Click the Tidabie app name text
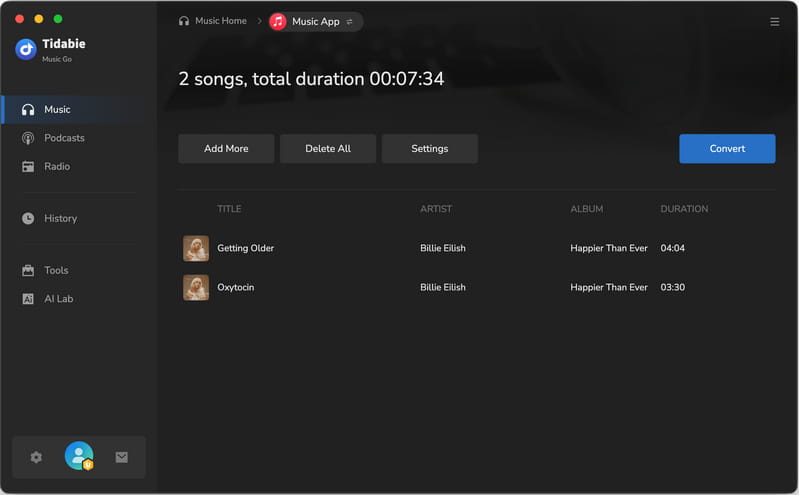 pyautogui.click(x=64, y=44)
